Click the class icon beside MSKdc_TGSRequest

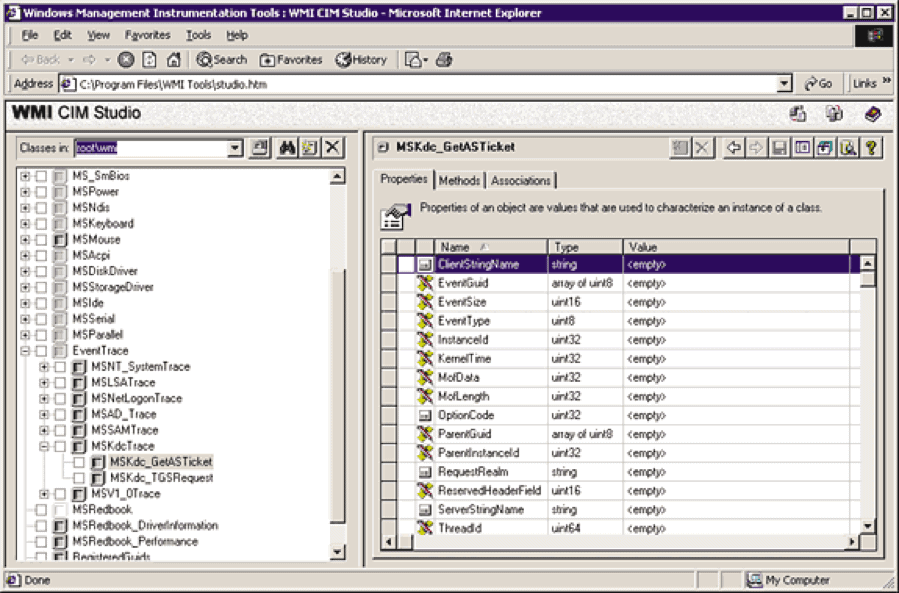click(98, 478)
